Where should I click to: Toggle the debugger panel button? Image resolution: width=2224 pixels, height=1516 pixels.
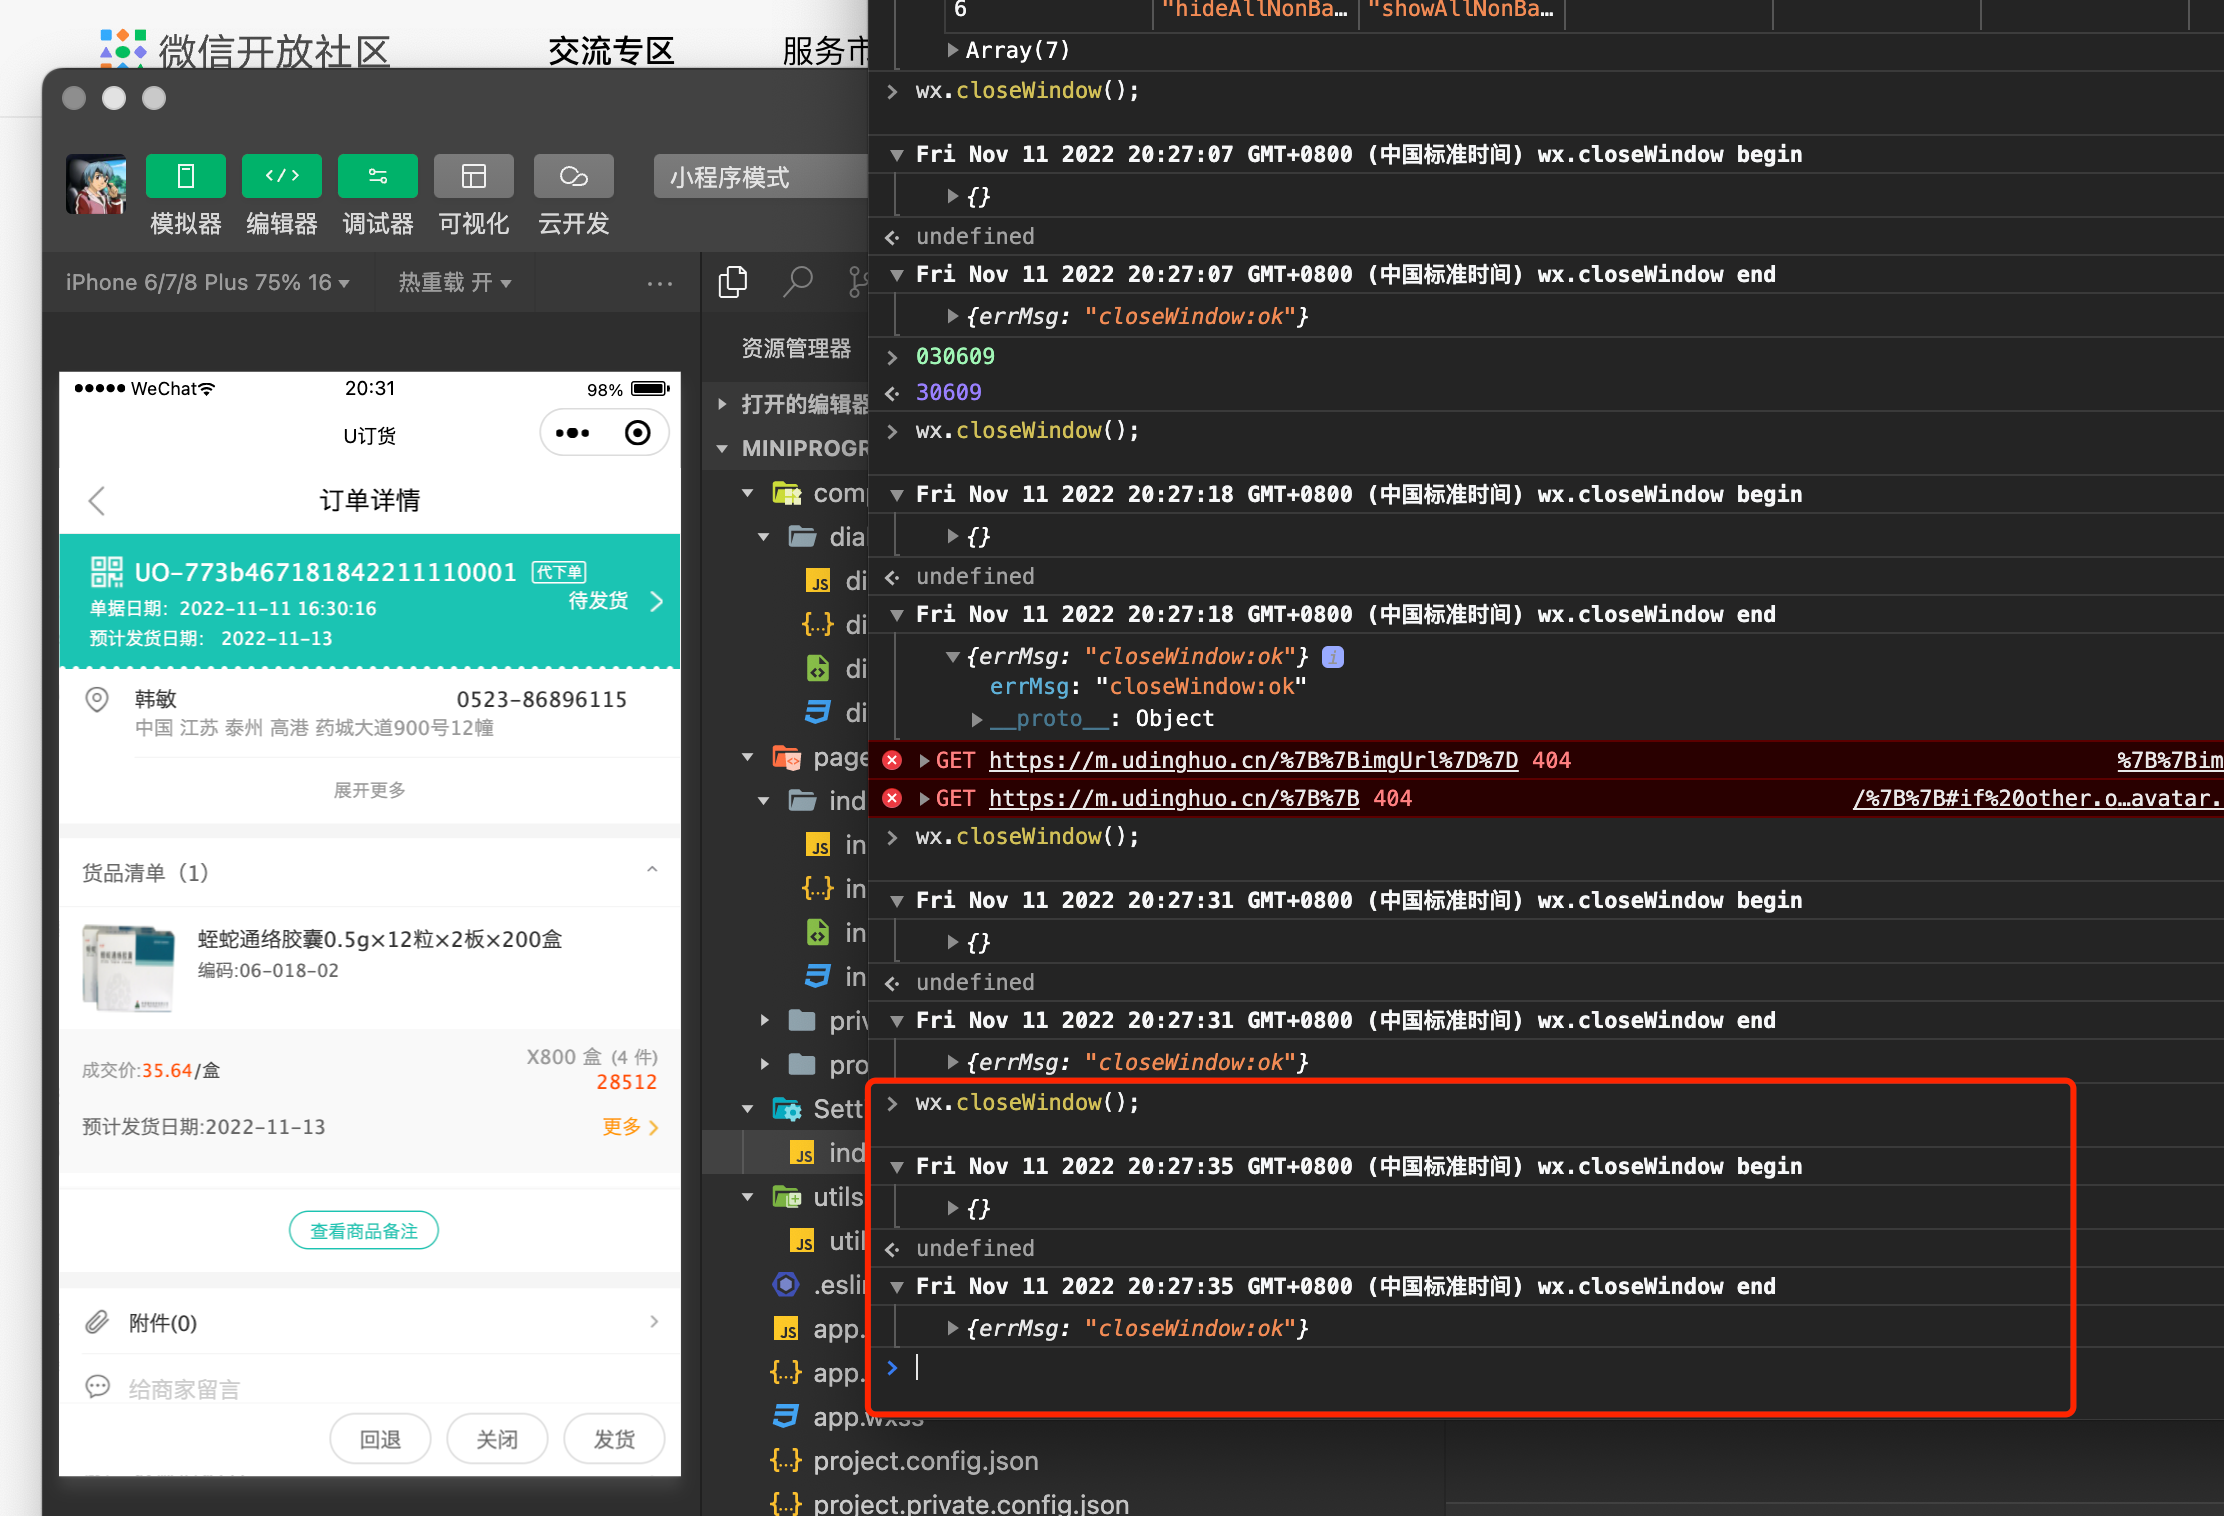tap(377, 177)
